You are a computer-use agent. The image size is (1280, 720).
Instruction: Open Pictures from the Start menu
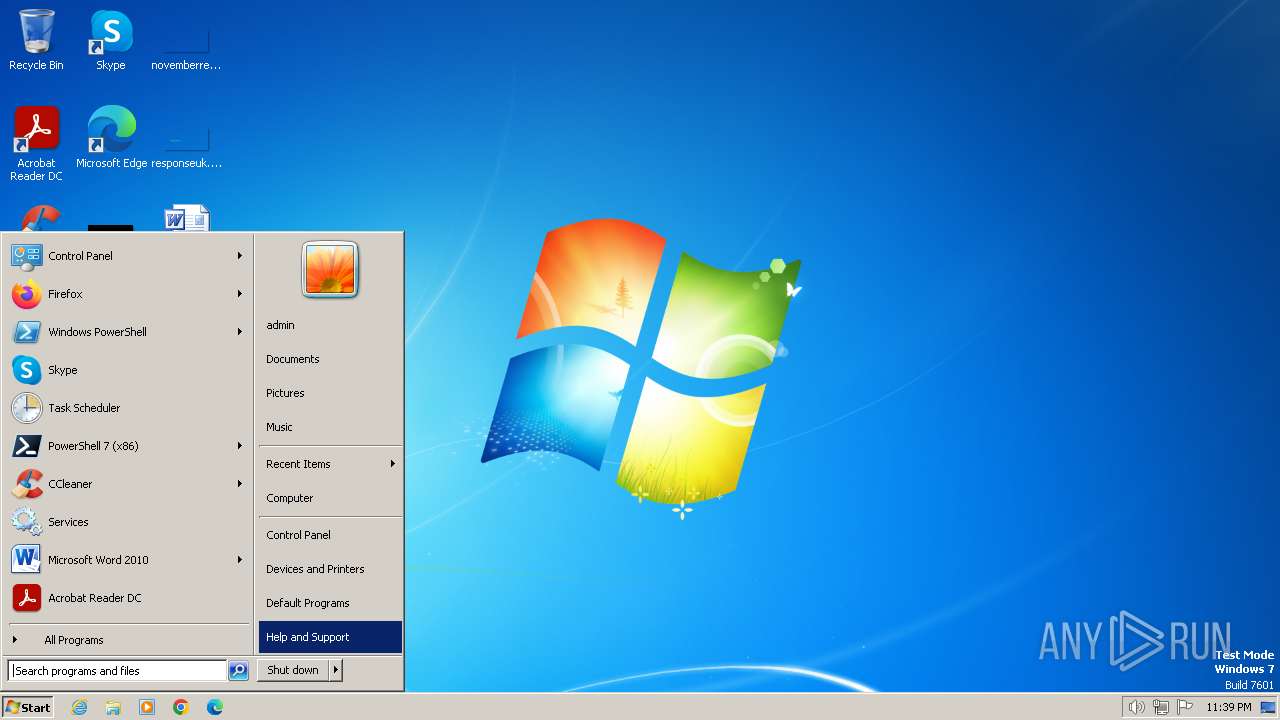point(330,393)
